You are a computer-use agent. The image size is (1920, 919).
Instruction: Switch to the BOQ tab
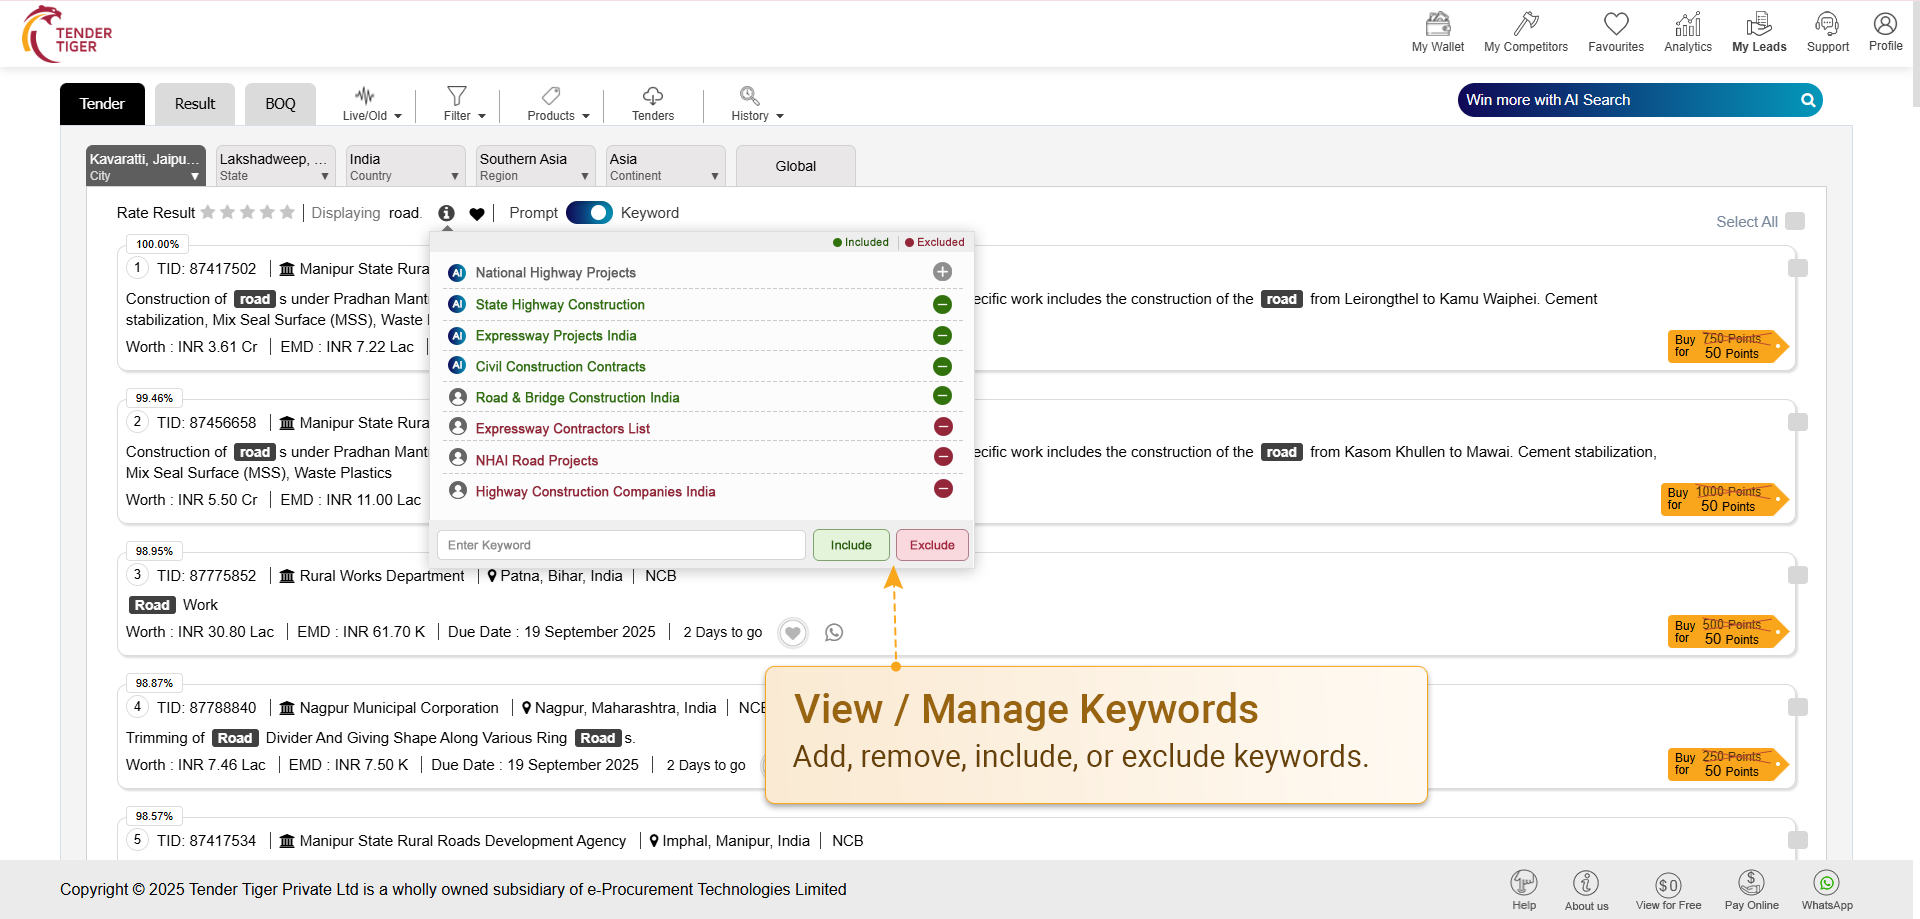280,104
